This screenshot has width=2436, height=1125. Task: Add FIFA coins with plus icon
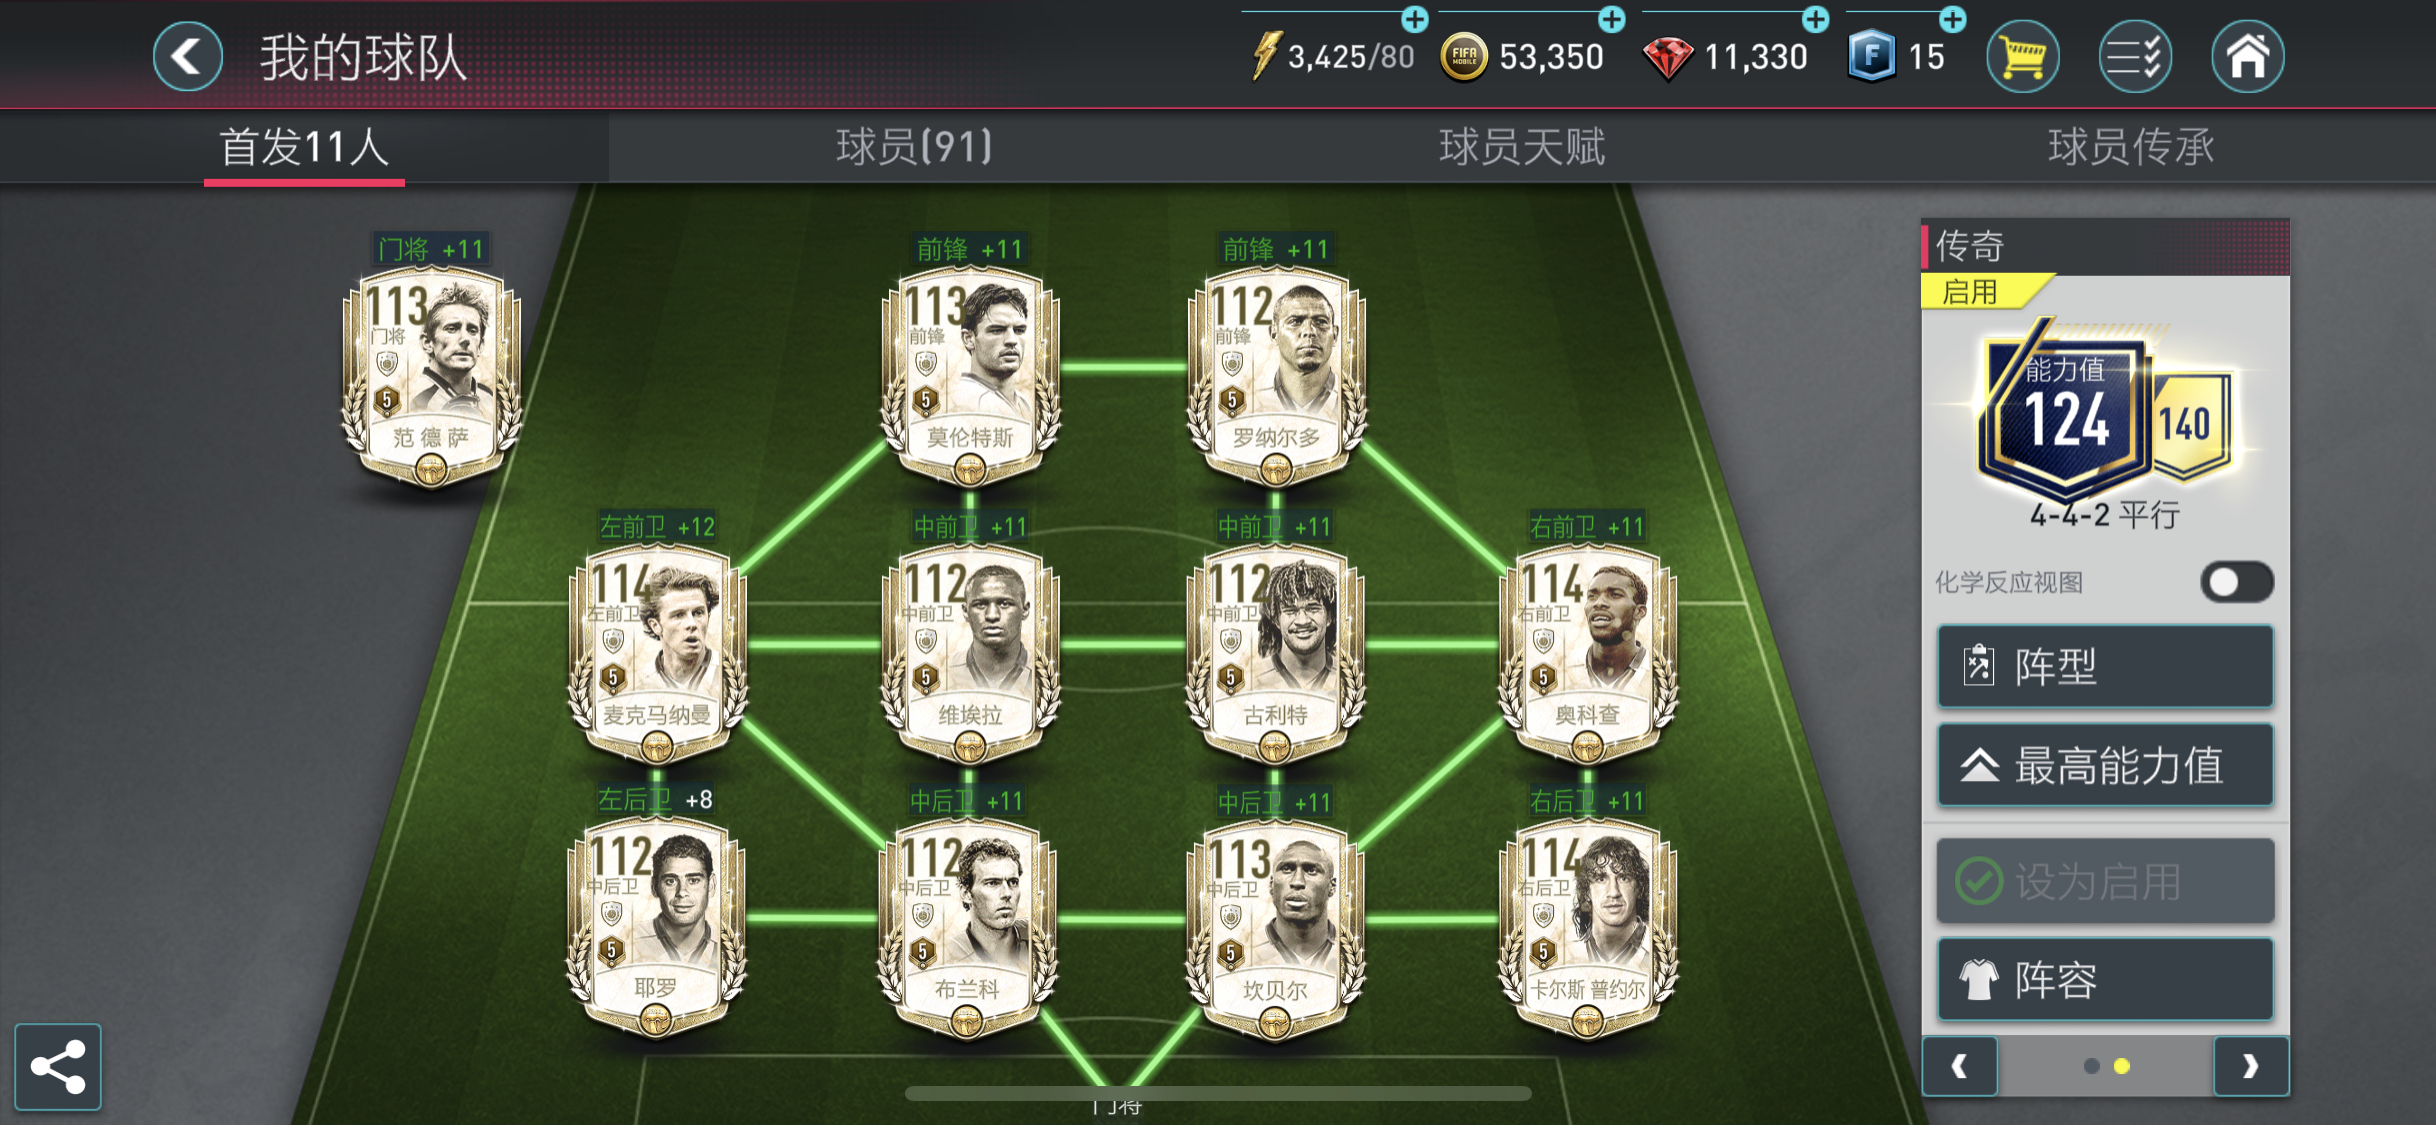[1611, 18]
